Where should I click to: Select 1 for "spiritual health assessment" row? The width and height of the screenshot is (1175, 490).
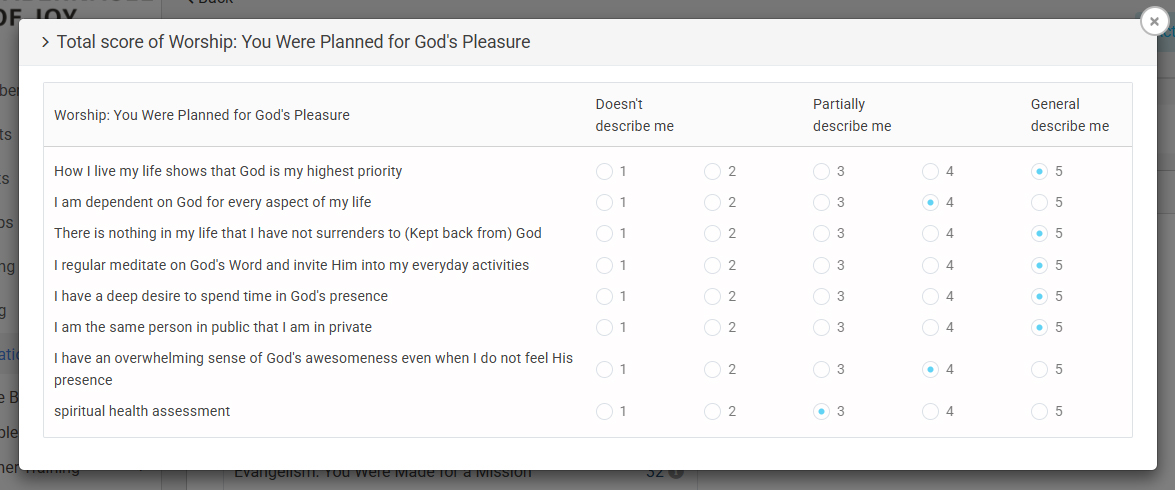(x=604, y=411)
